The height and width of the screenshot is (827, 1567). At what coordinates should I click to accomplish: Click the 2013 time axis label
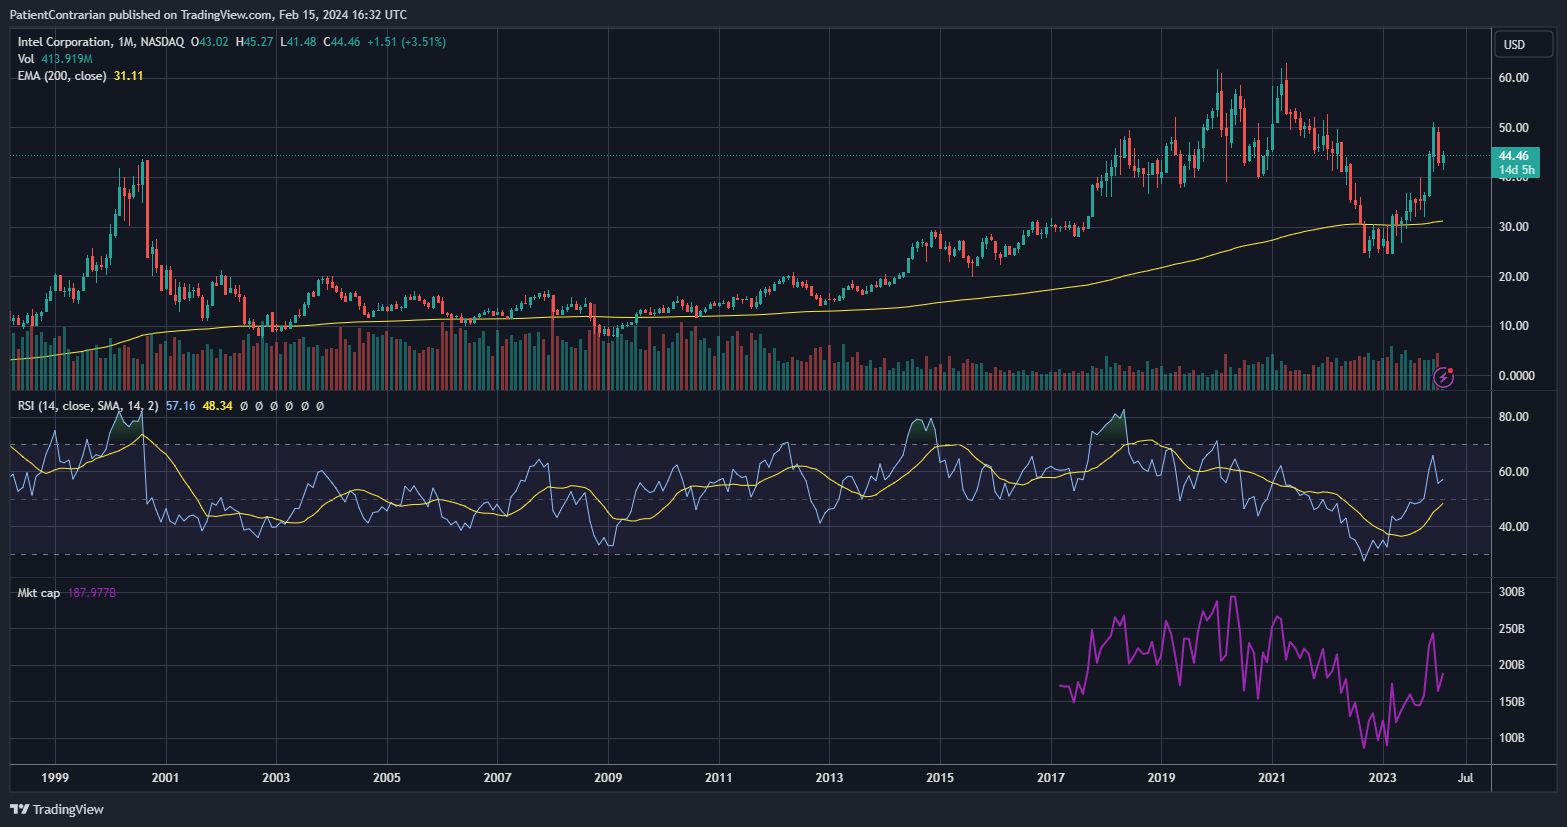coord(829,778)
